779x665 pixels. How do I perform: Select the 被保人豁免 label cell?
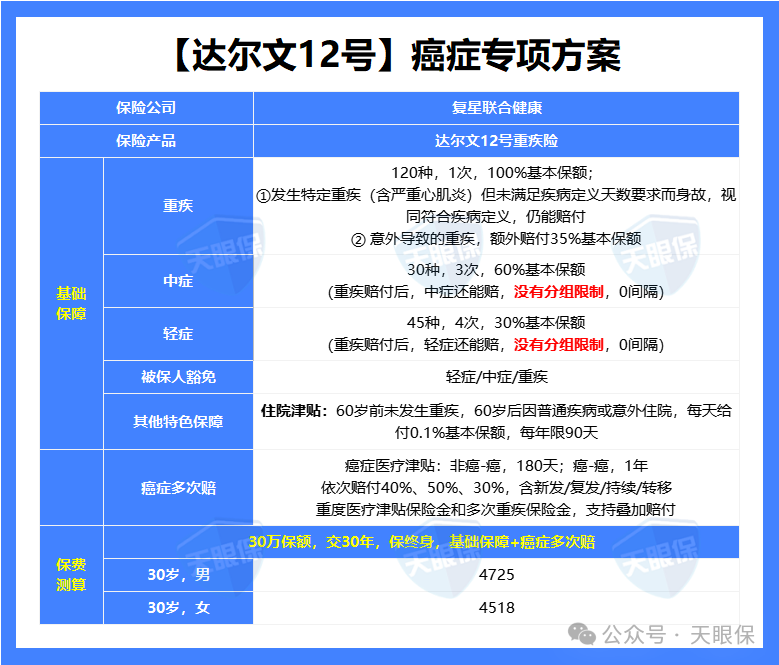point(178,377)
